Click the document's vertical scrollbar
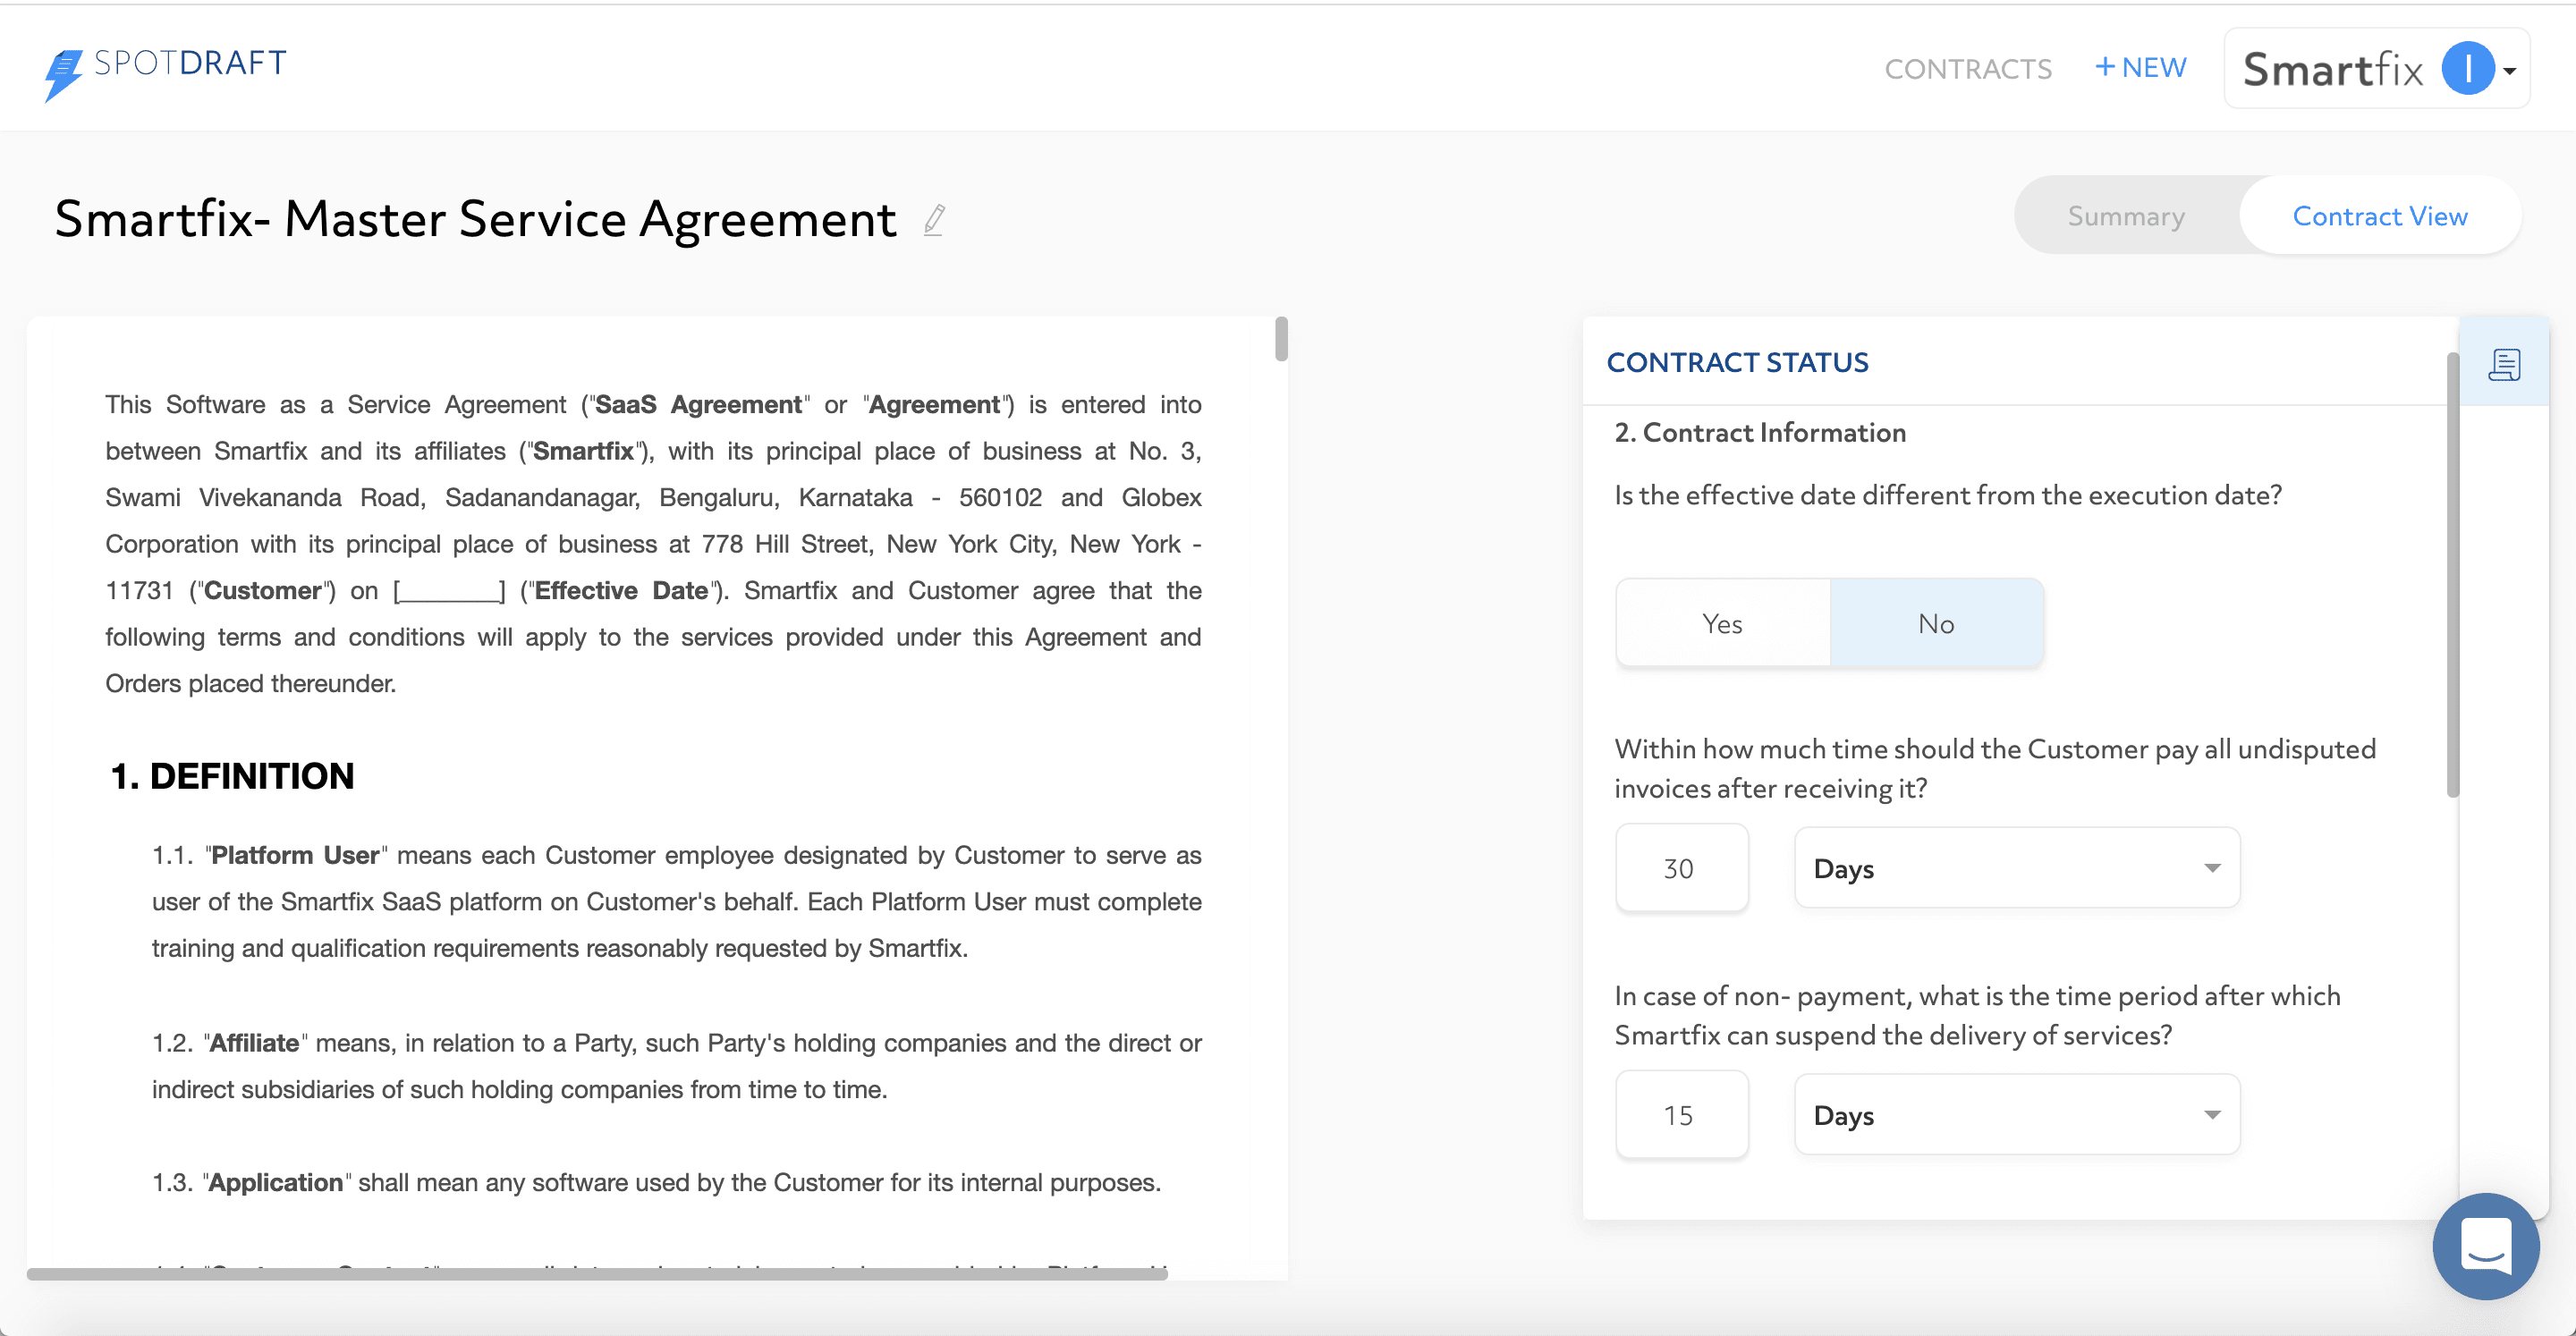The image size is (2576, 1336). 1281,339
